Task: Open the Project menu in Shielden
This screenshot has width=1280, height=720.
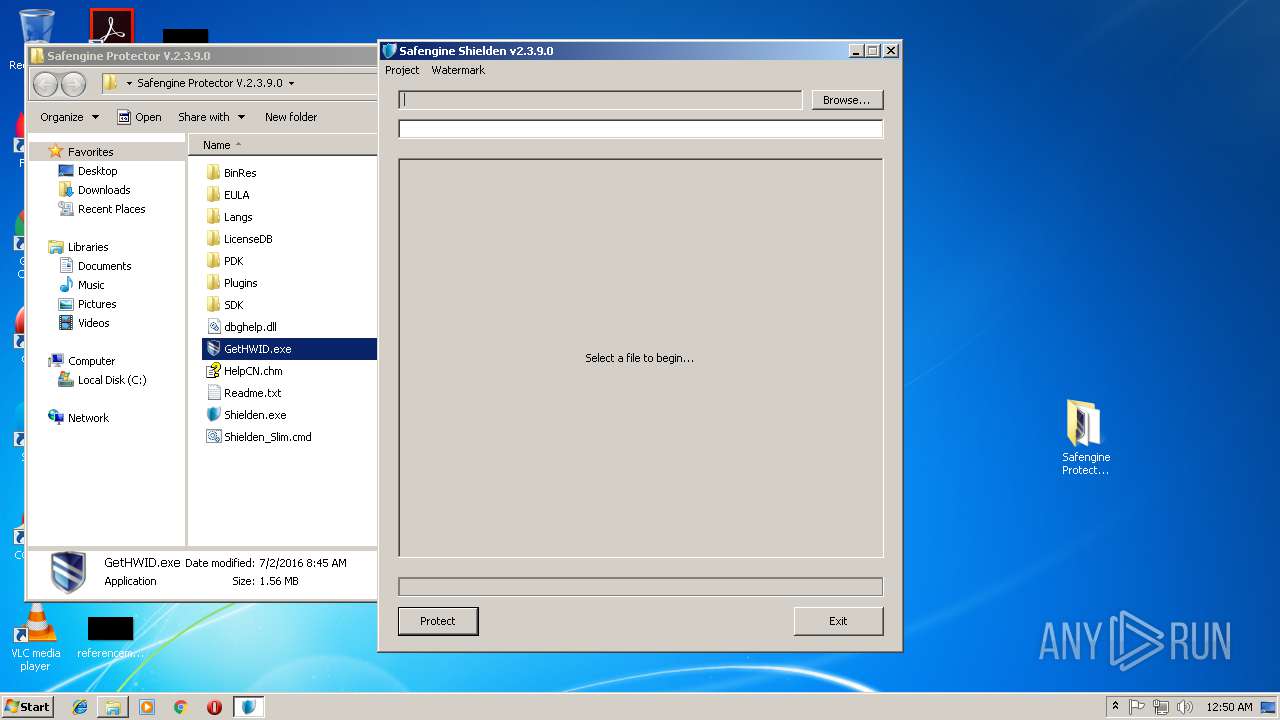Action: [x=402, y=70]
